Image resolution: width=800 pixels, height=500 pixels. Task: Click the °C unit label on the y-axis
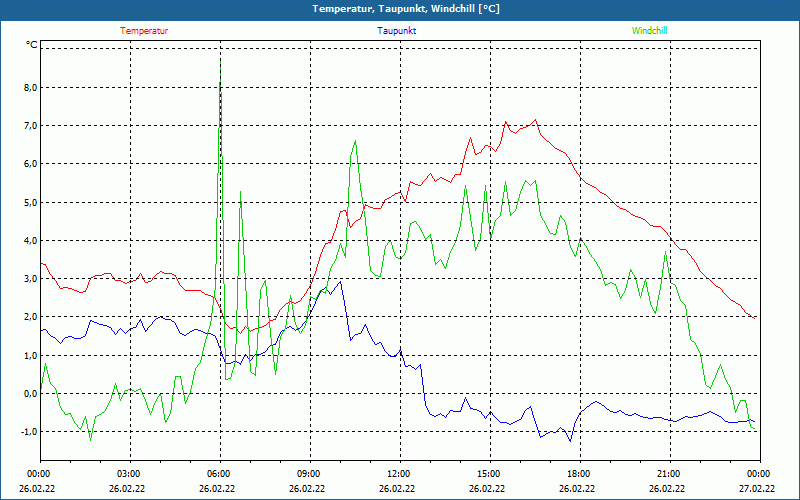[32, 45]
